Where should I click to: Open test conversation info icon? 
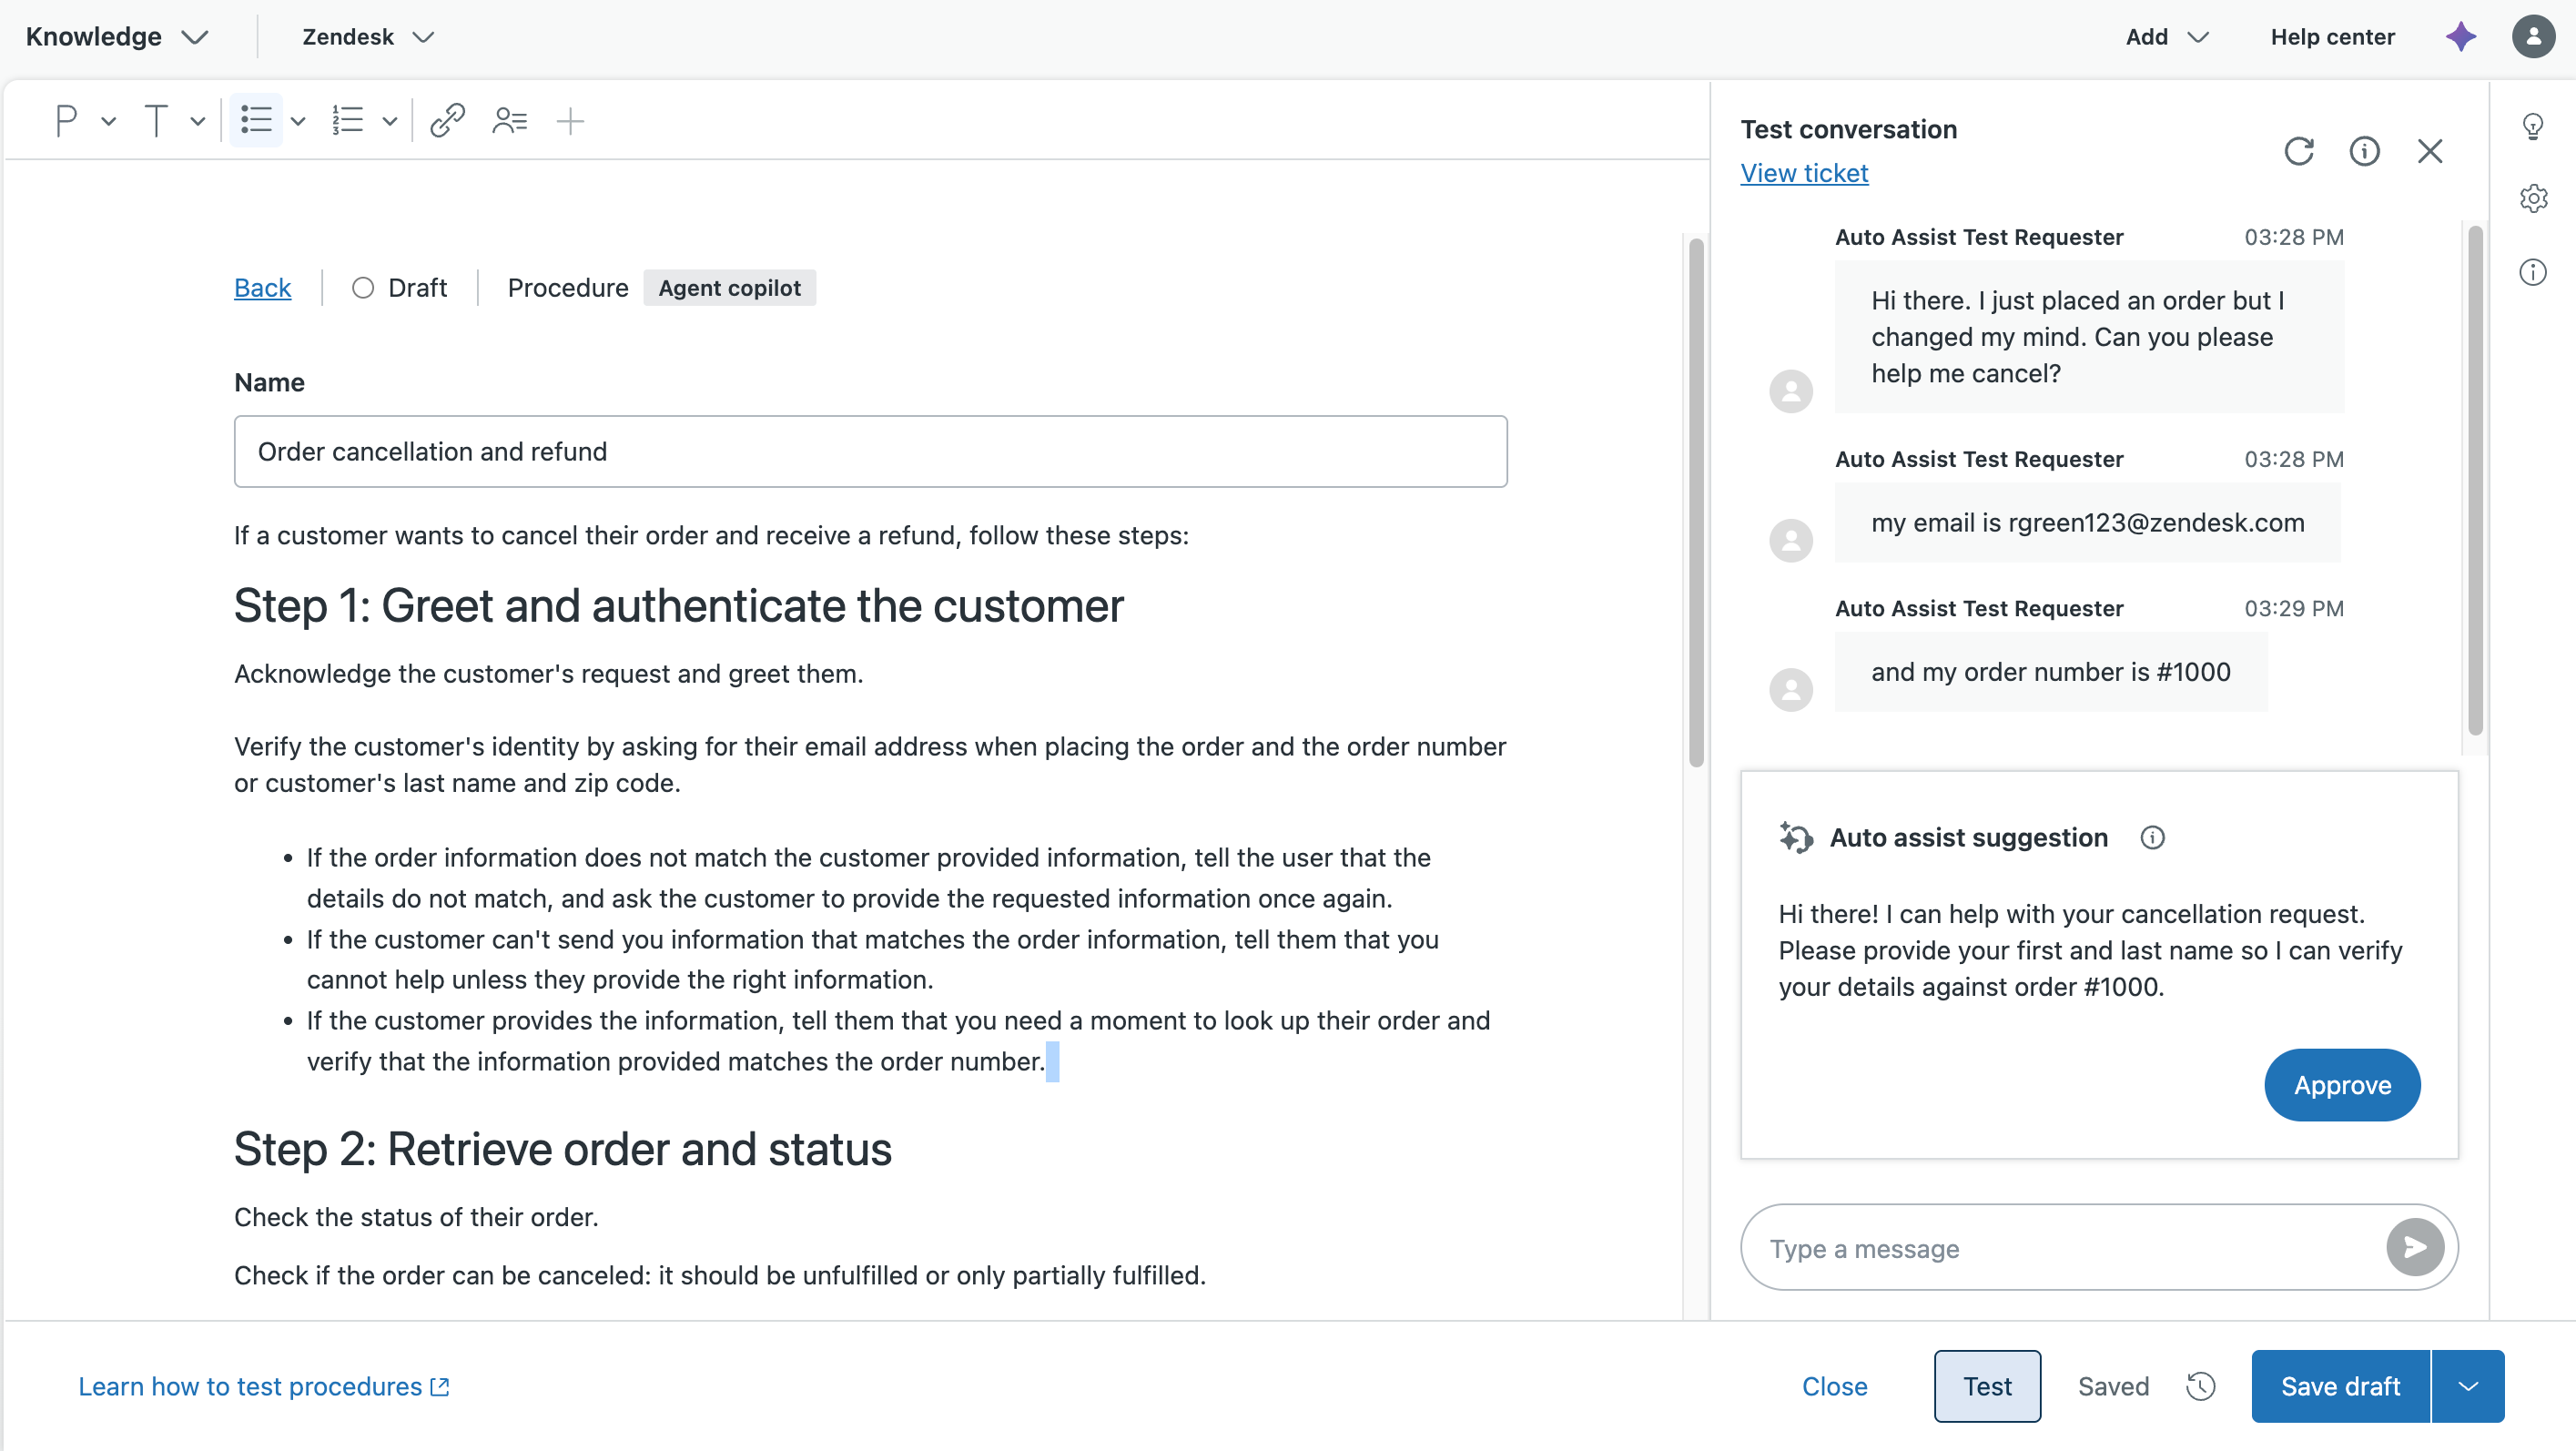point(2364,151)
